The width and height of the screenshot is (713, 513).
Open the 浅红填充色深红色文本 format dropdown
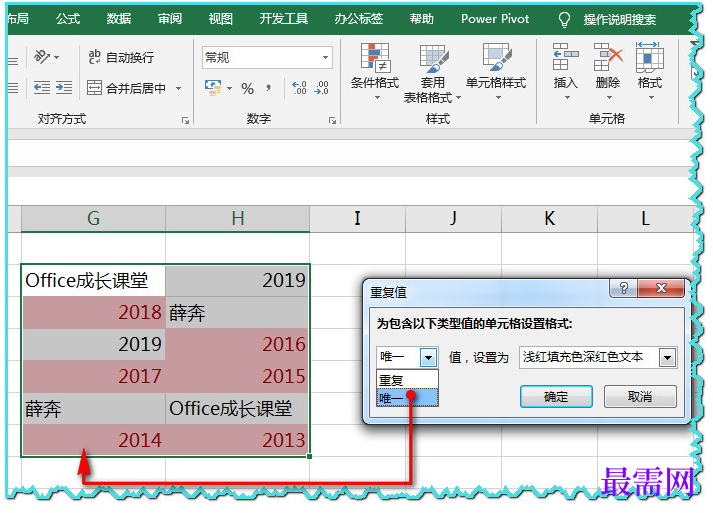[668, 357]
